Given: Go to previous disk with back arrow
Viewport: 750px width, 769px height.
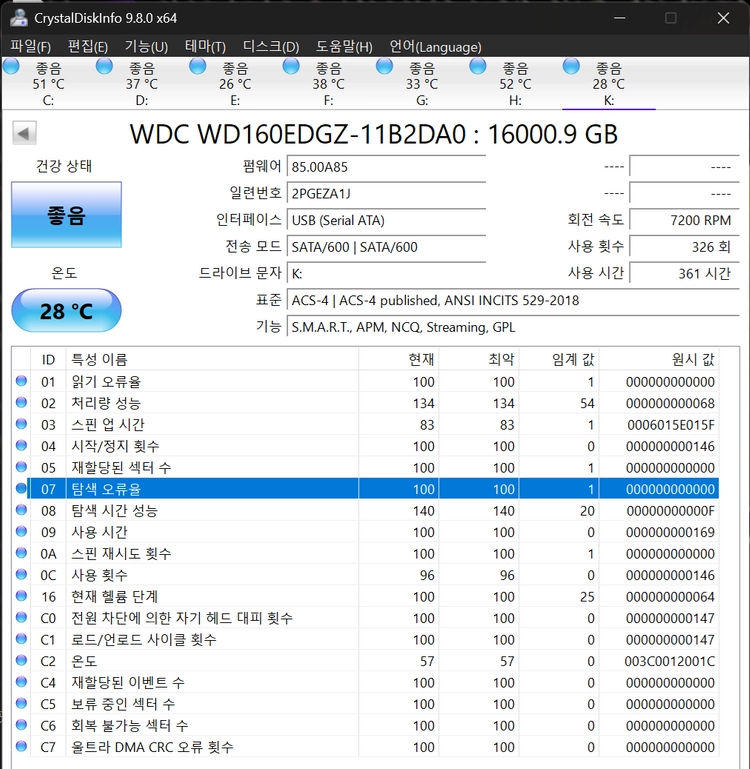Looking at the screenshot, I should pos(24,133).
